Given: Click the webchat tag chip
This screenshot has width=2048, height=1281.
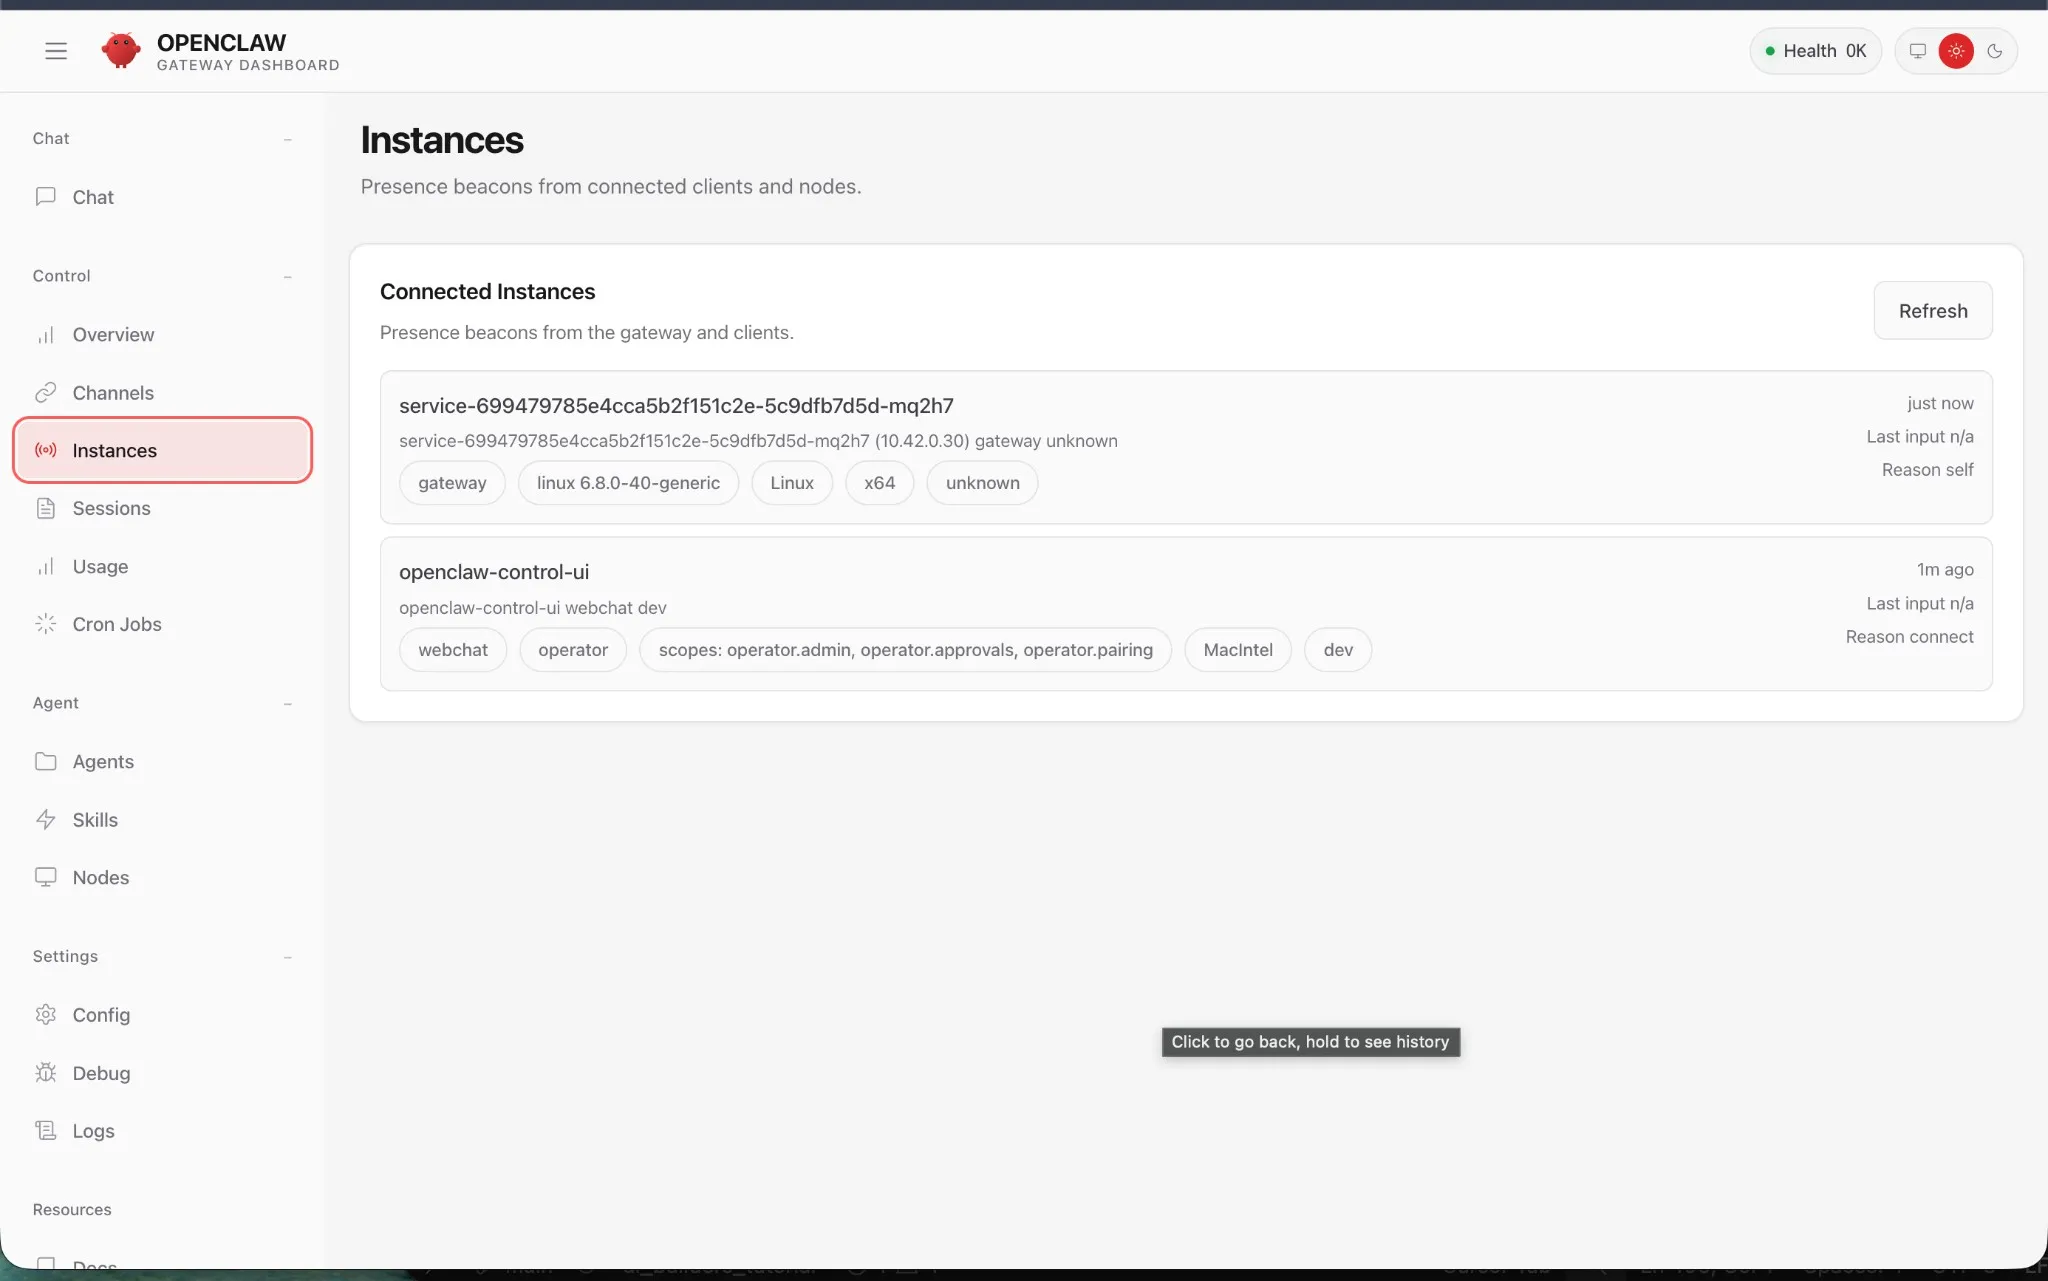Looking at the screenshot, I should 453,650.
